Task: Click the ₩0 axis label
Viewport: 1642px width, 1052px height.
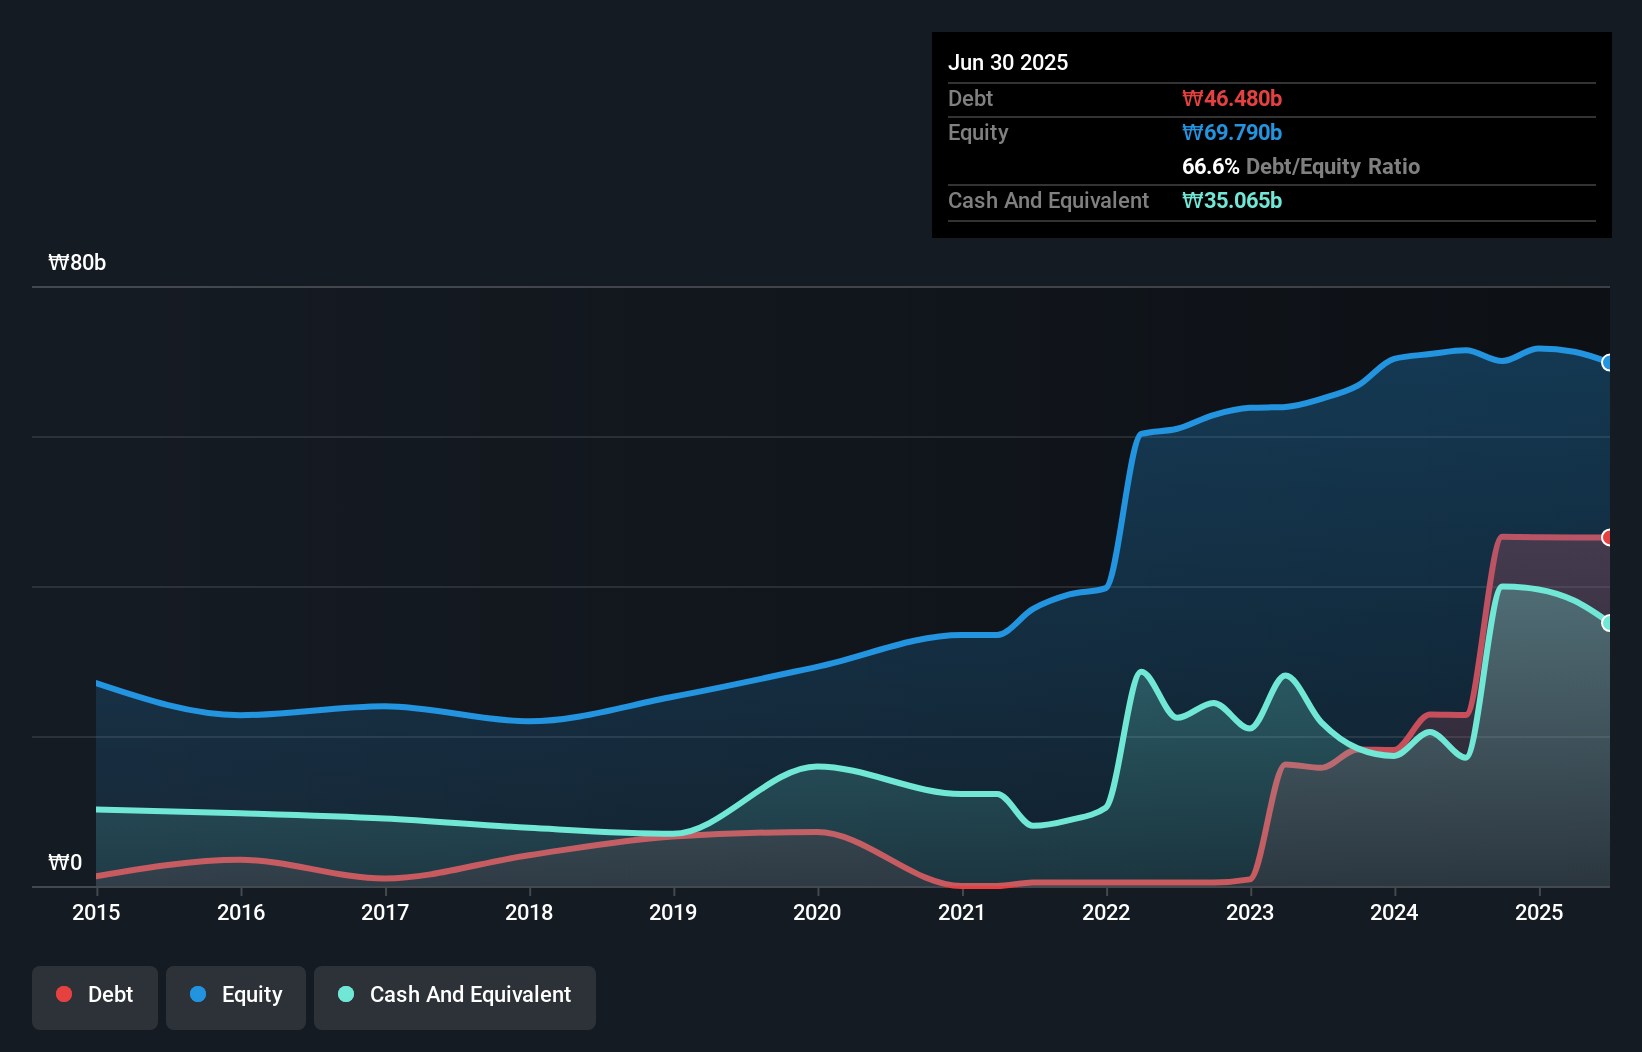Action: [x=64, y=862]
